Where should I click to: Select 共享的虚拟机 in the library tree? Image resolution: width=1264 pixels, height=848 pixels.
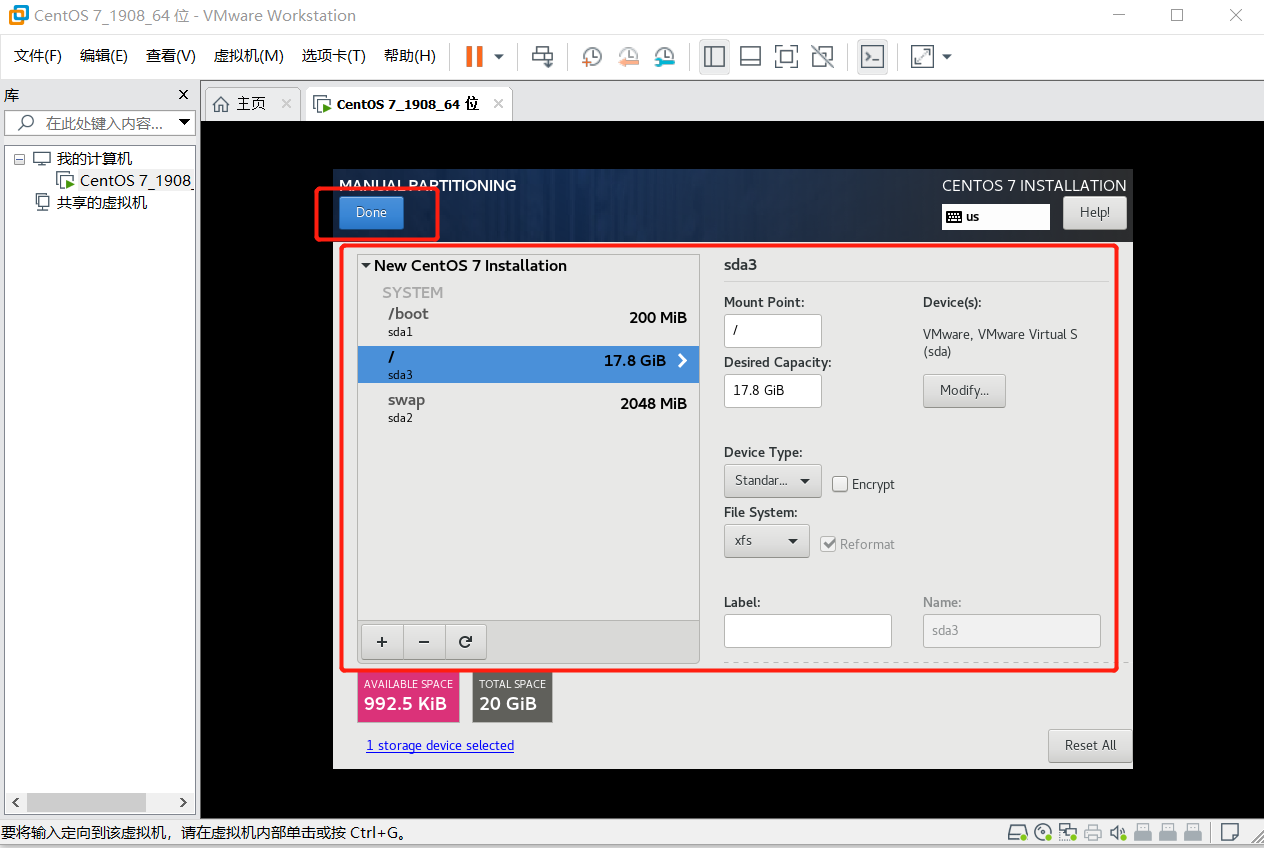[102, 203]
